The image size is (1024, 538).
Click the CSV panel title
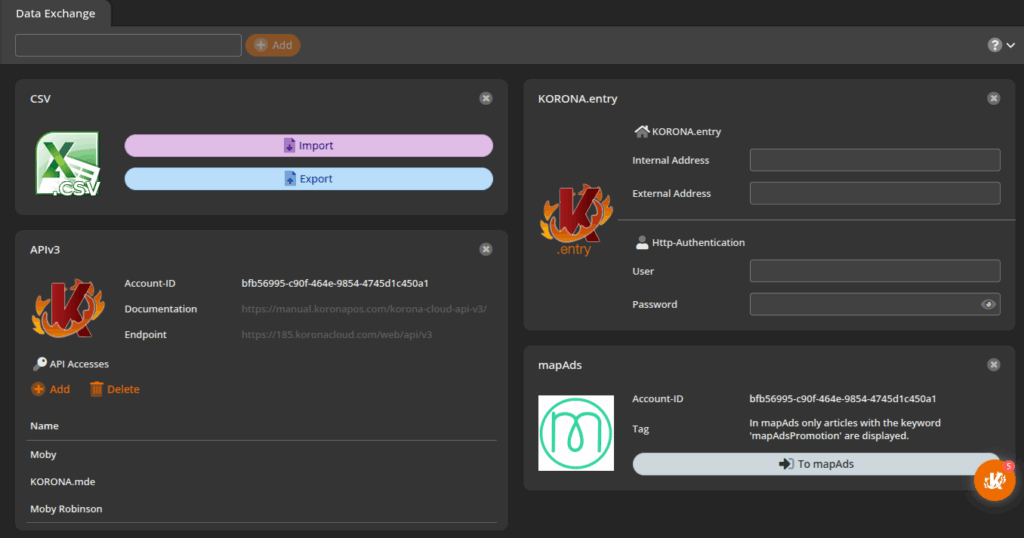40,99
